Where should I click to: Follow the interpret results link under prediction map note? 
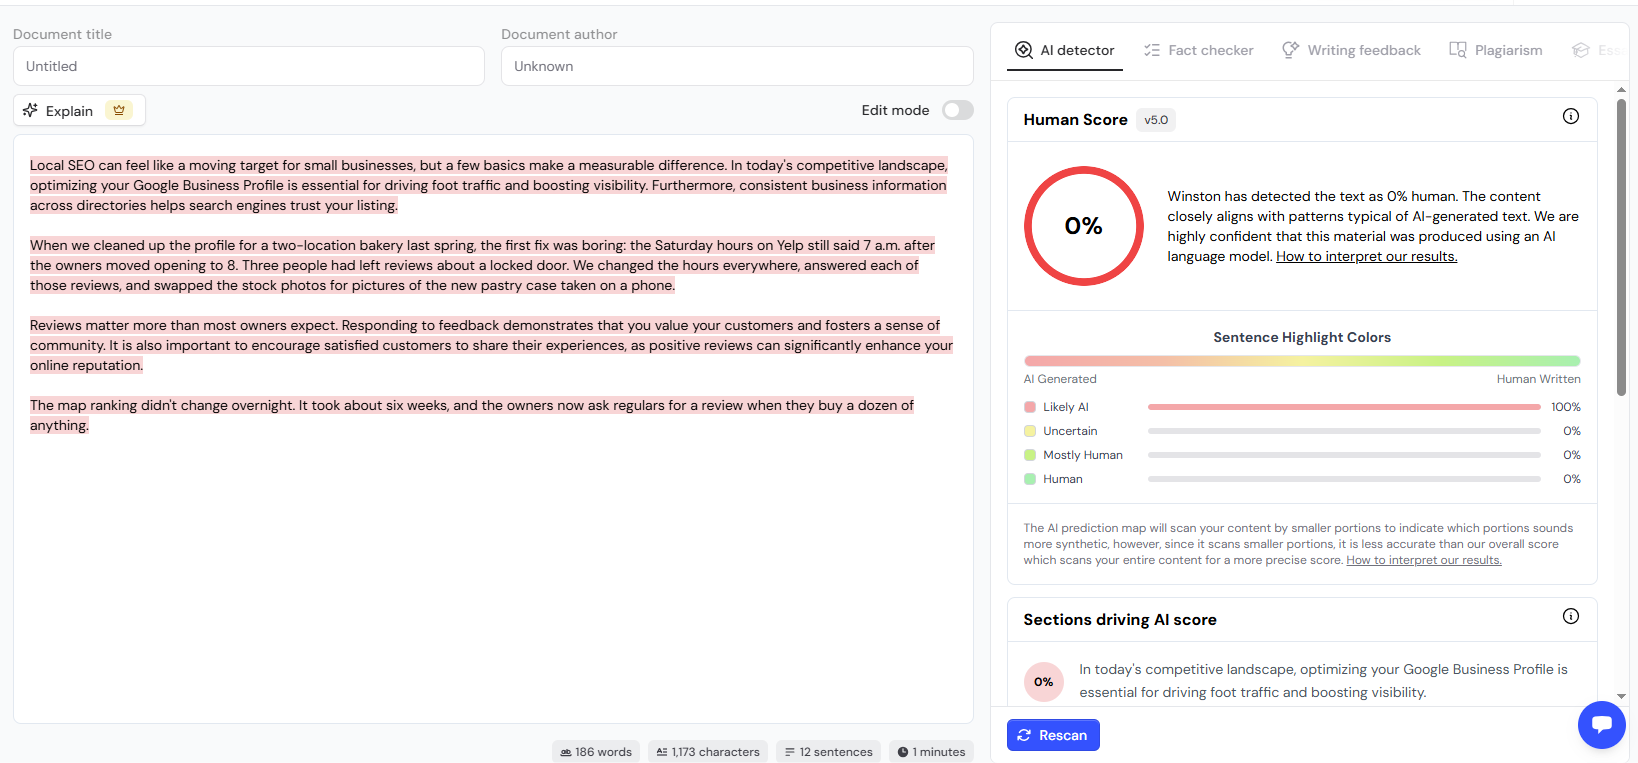[1423, 560]
